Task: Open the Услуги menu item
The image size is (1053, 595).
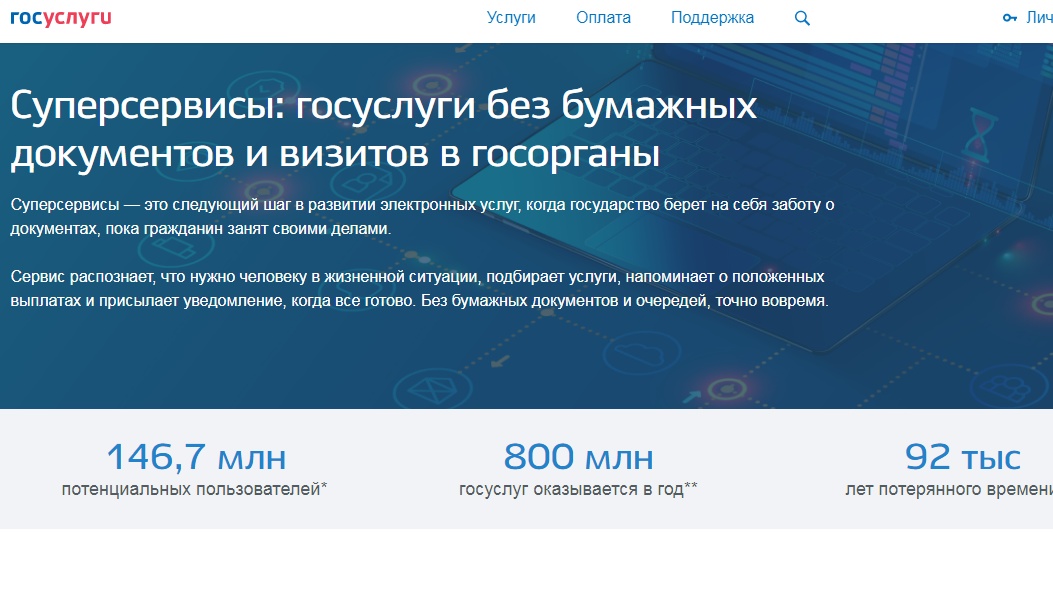Action: click(x=511, y=18)
